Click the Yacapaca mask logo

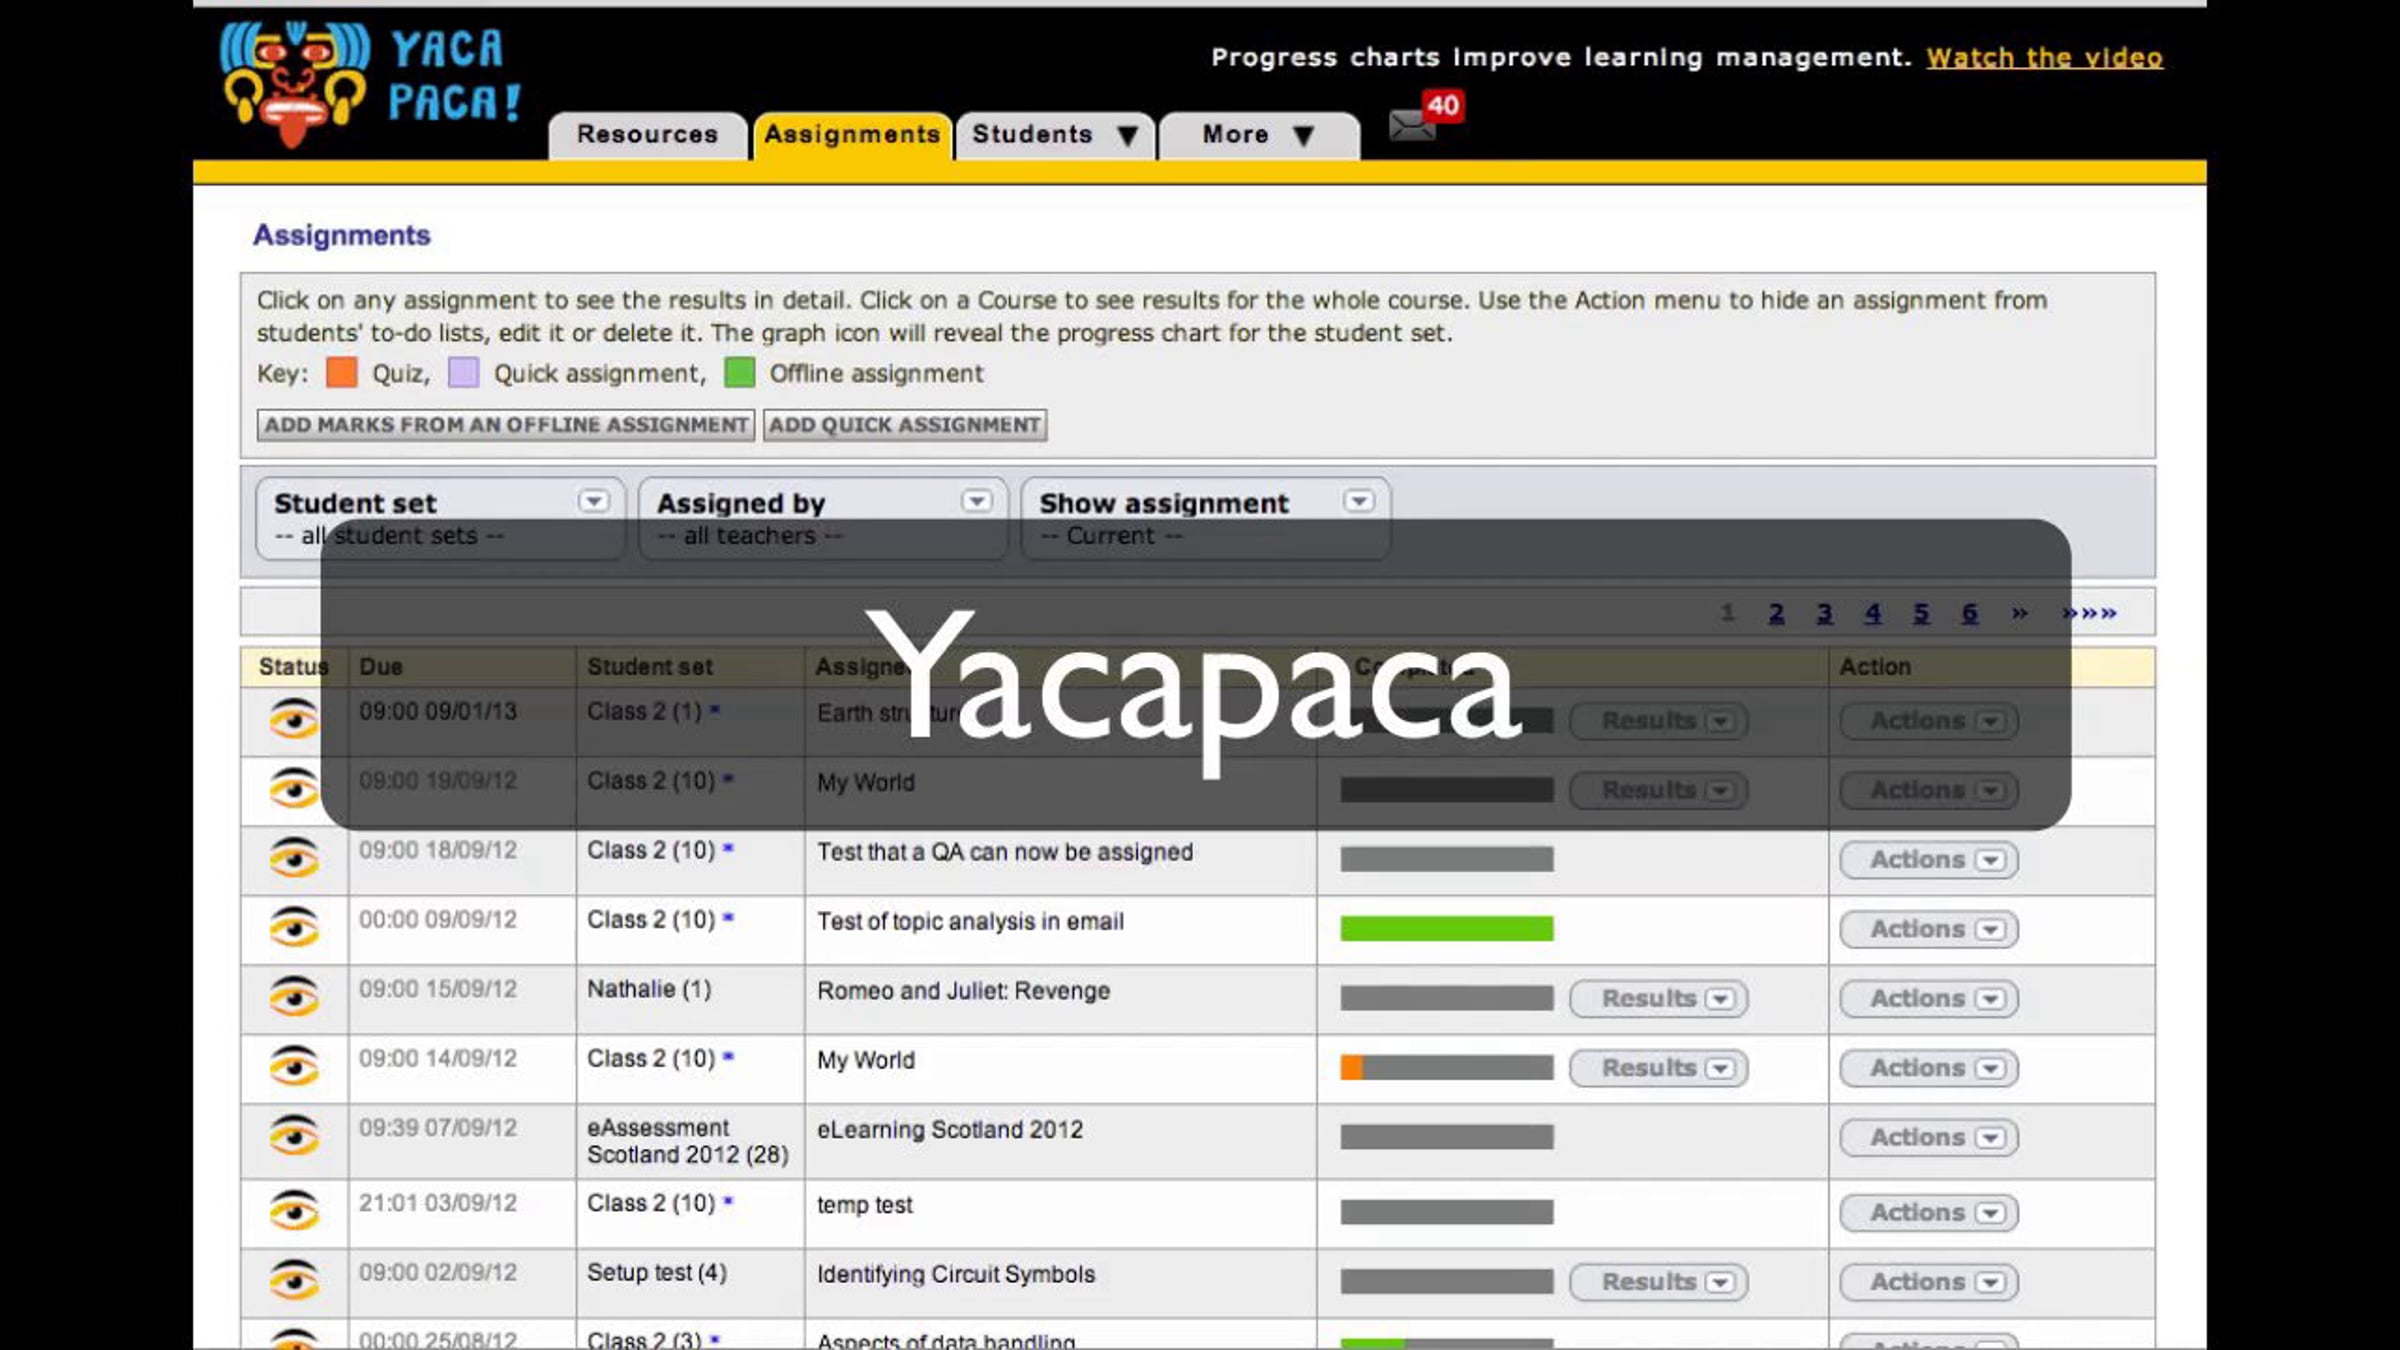294,84
